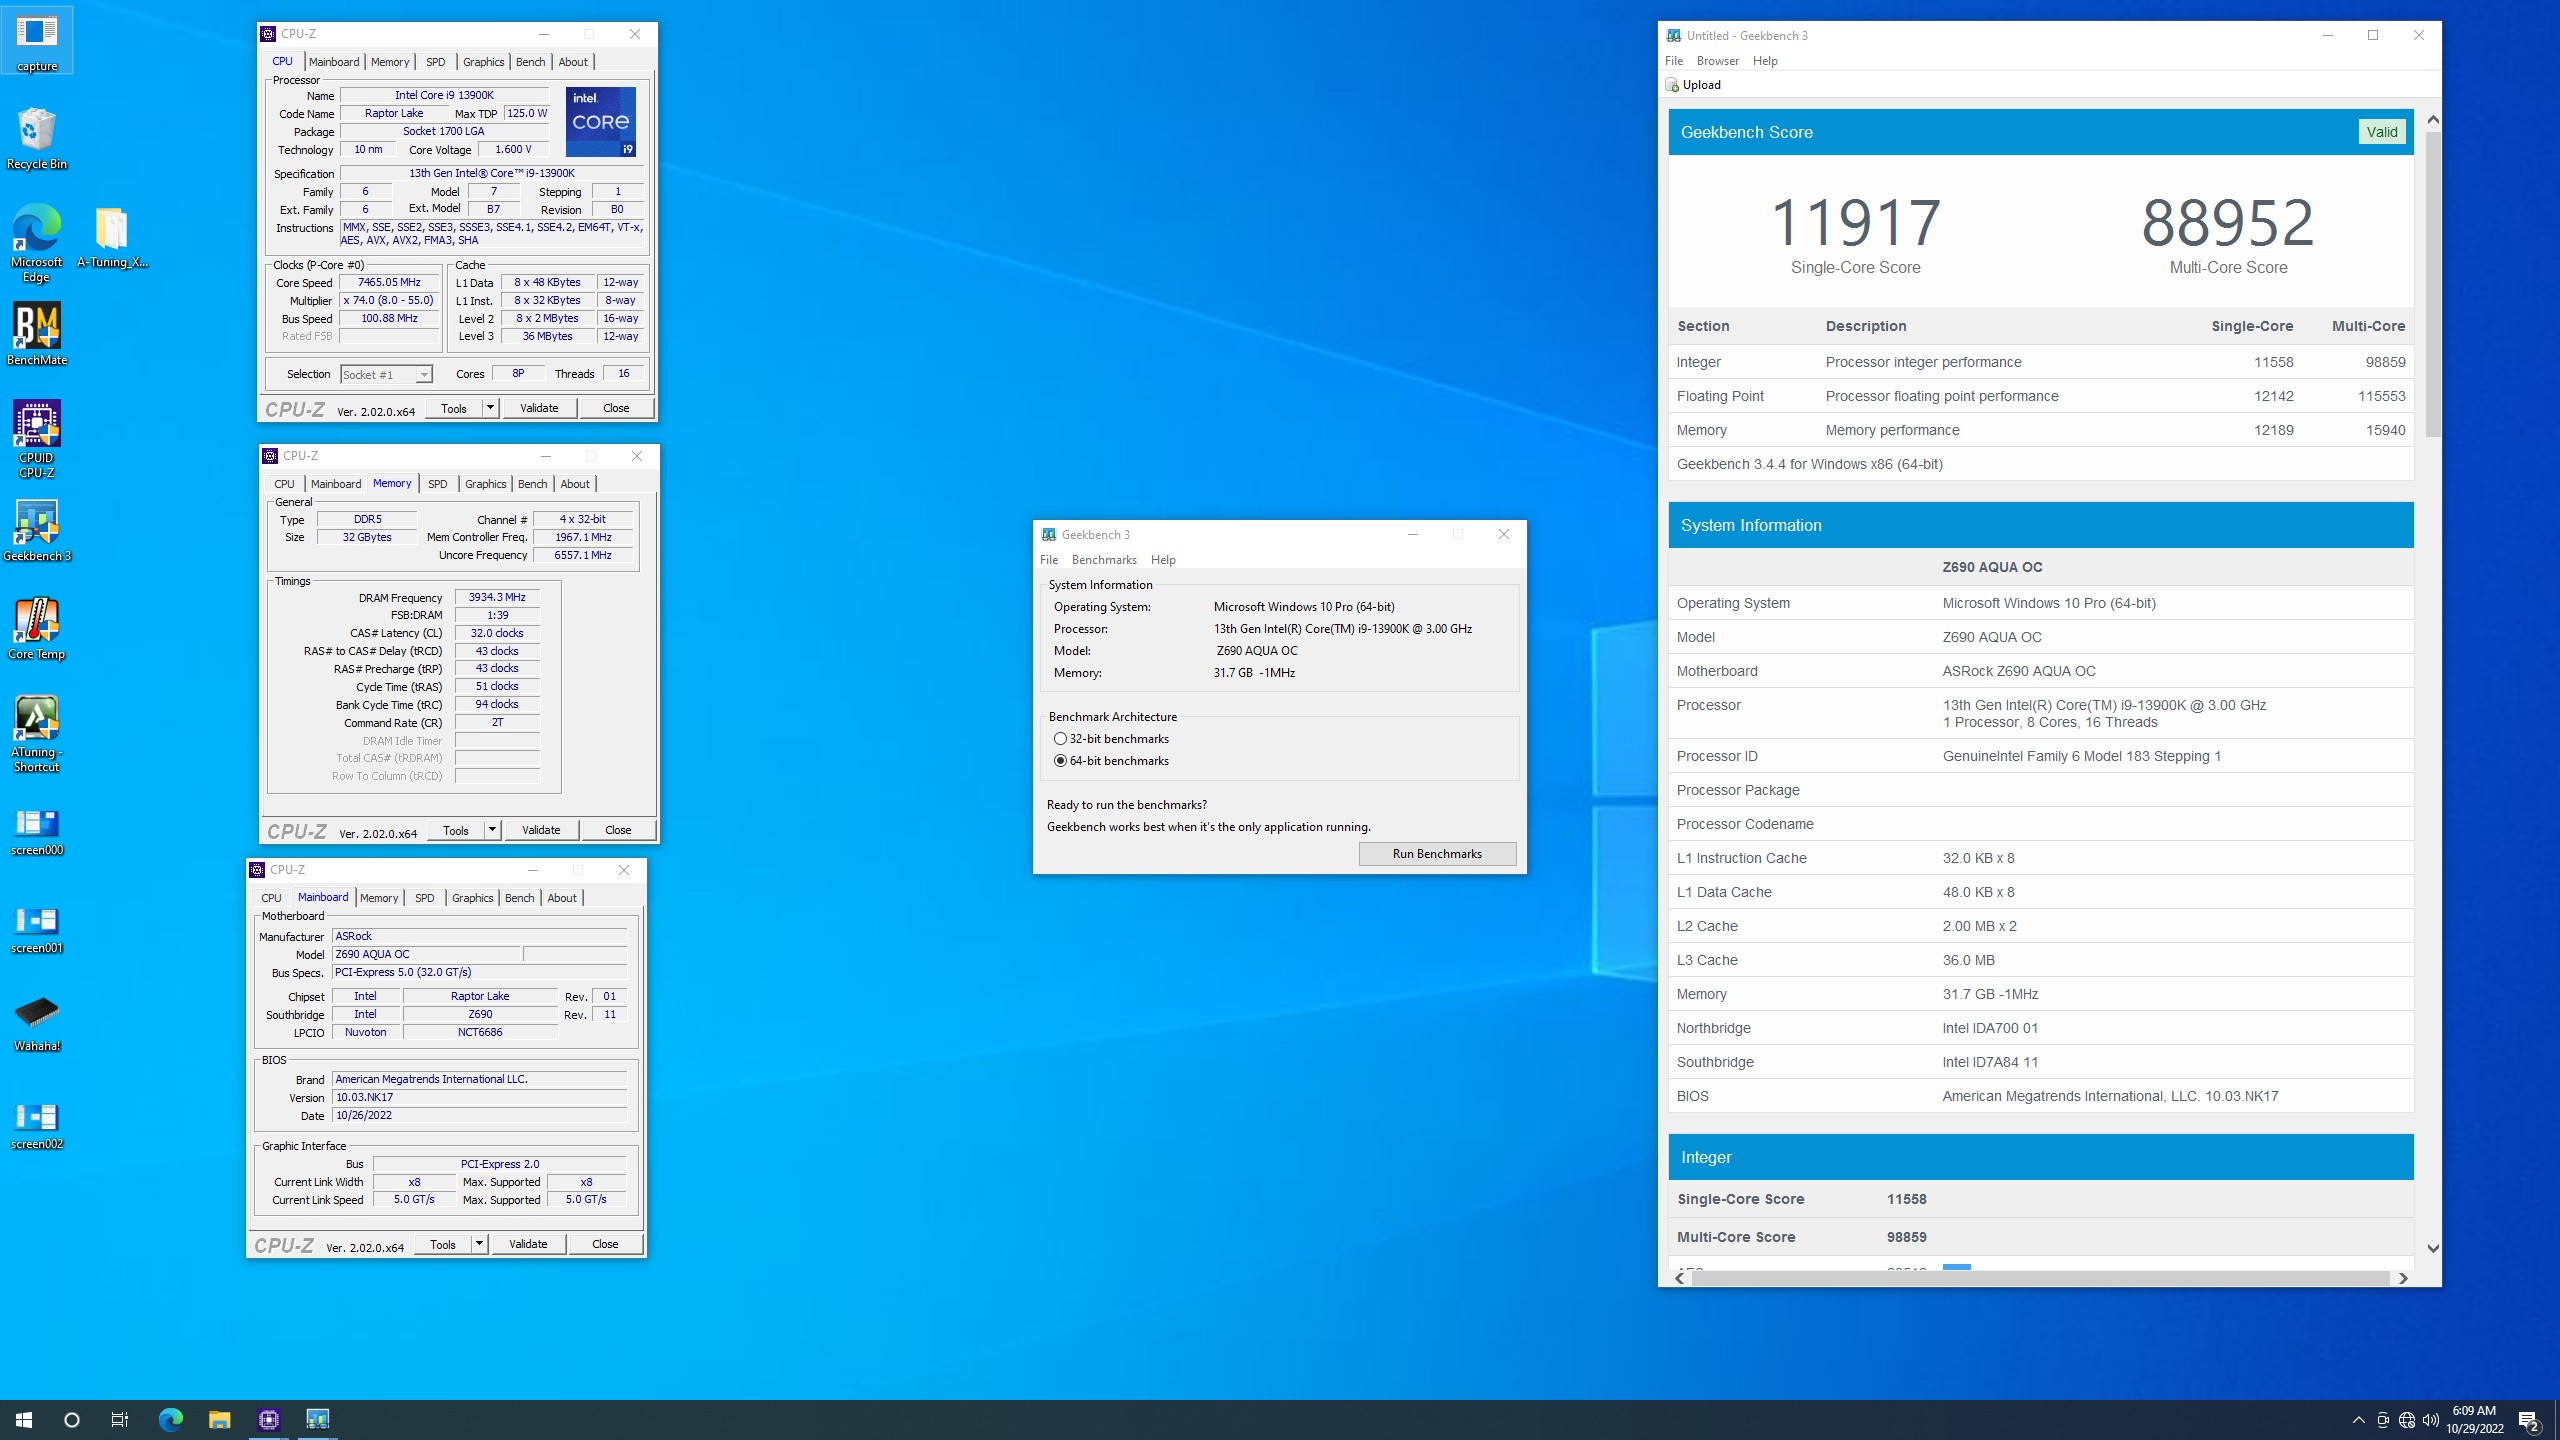Open the notification center icon
2560x1440 pixels.
pyautogui.click(x=2529, y=1420)
